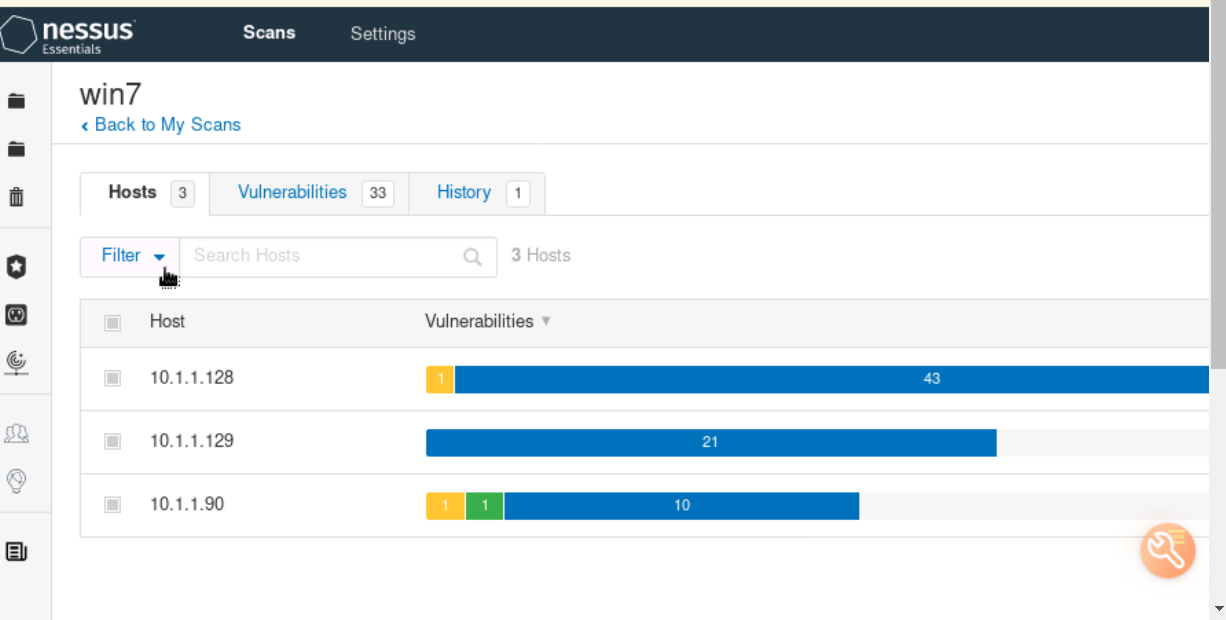Open Settings in the top navigation
The width and height of the screenshot is (1226, 620).
382,34
